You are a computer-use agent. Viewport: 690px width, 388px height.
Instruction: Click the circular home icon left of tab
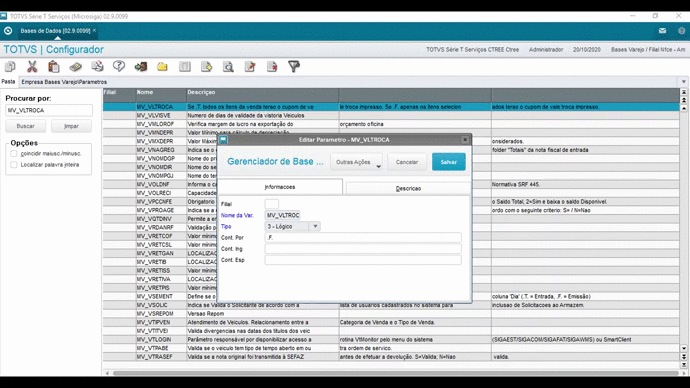coord(8,31)
